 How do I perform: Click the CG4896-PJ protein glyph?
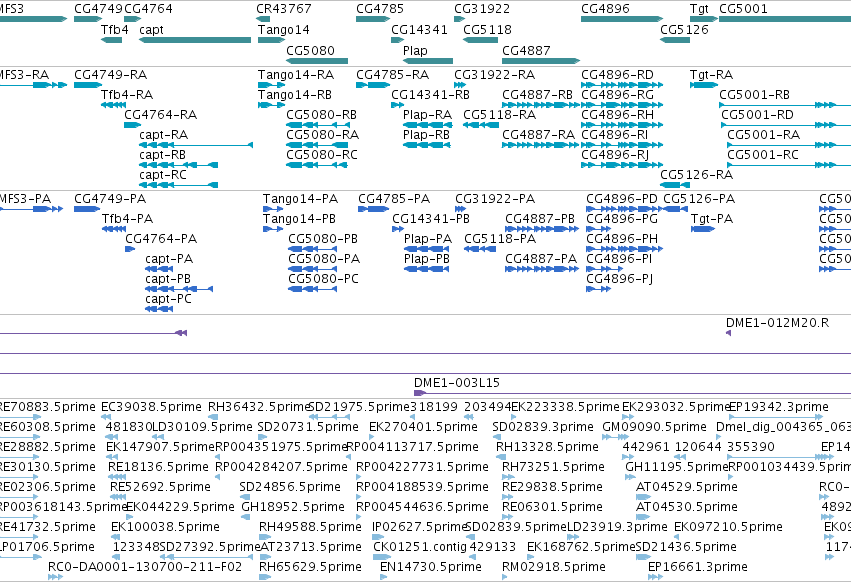[599, 289]
